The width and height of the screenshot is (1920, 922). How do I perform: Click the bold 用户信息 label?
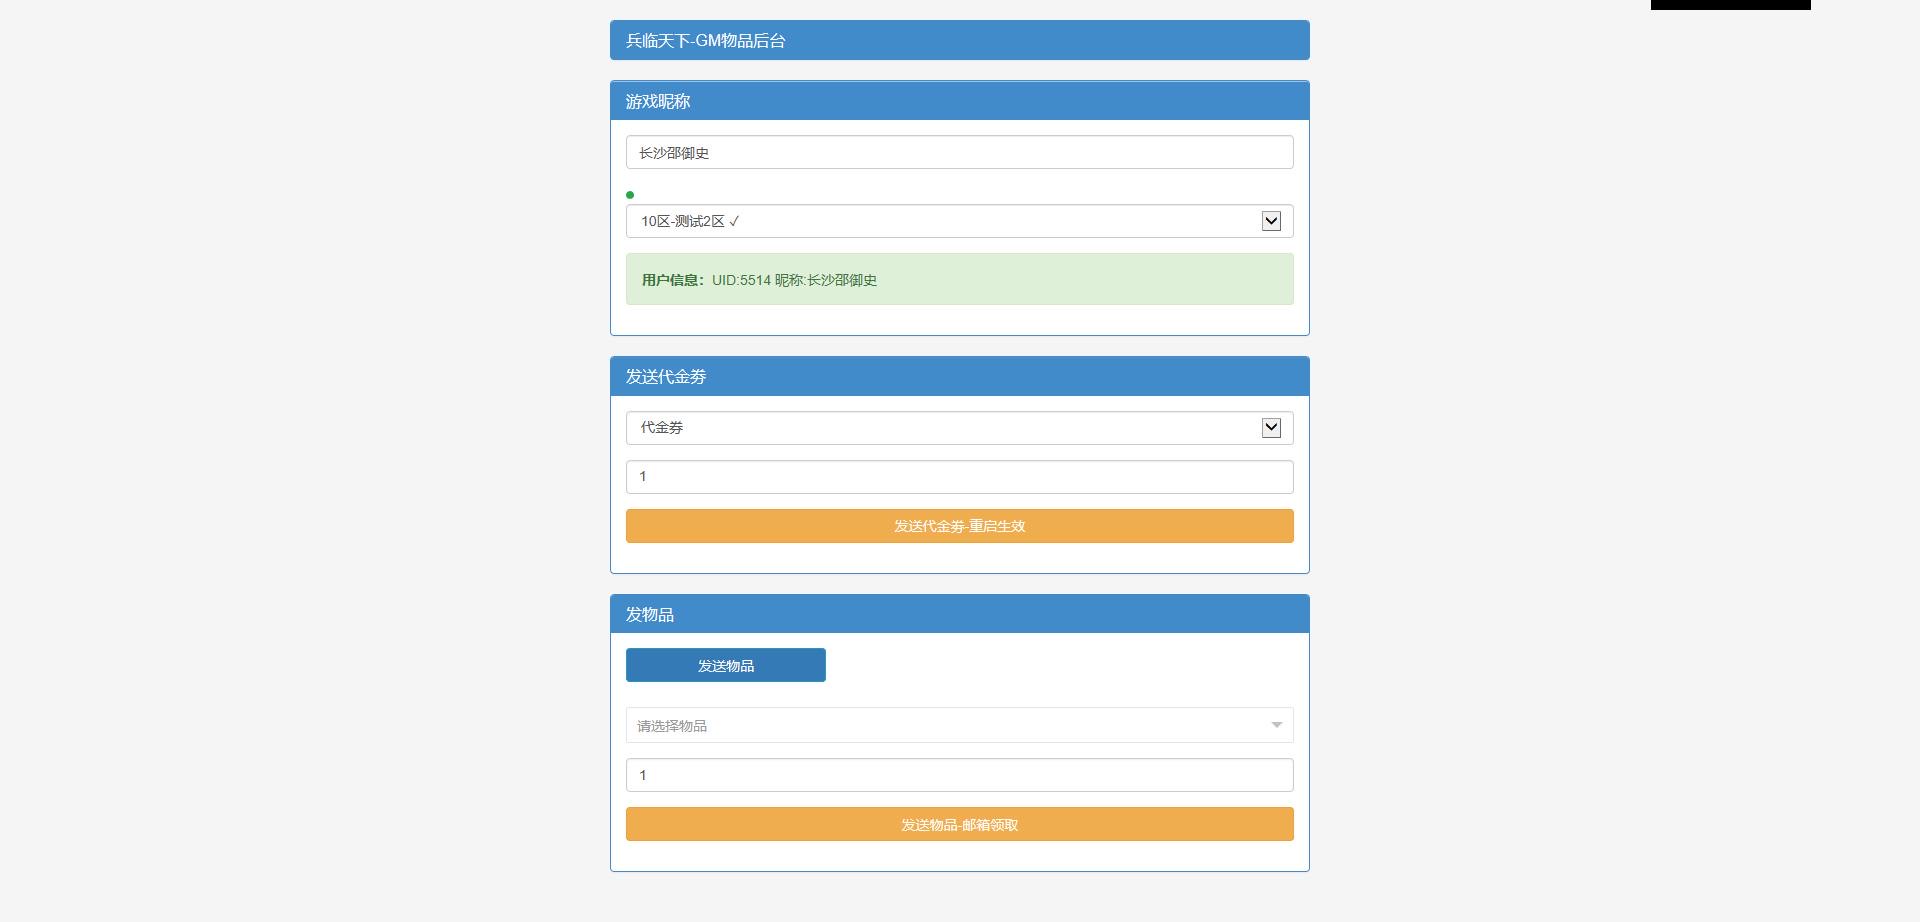click(x=673, y=280)
